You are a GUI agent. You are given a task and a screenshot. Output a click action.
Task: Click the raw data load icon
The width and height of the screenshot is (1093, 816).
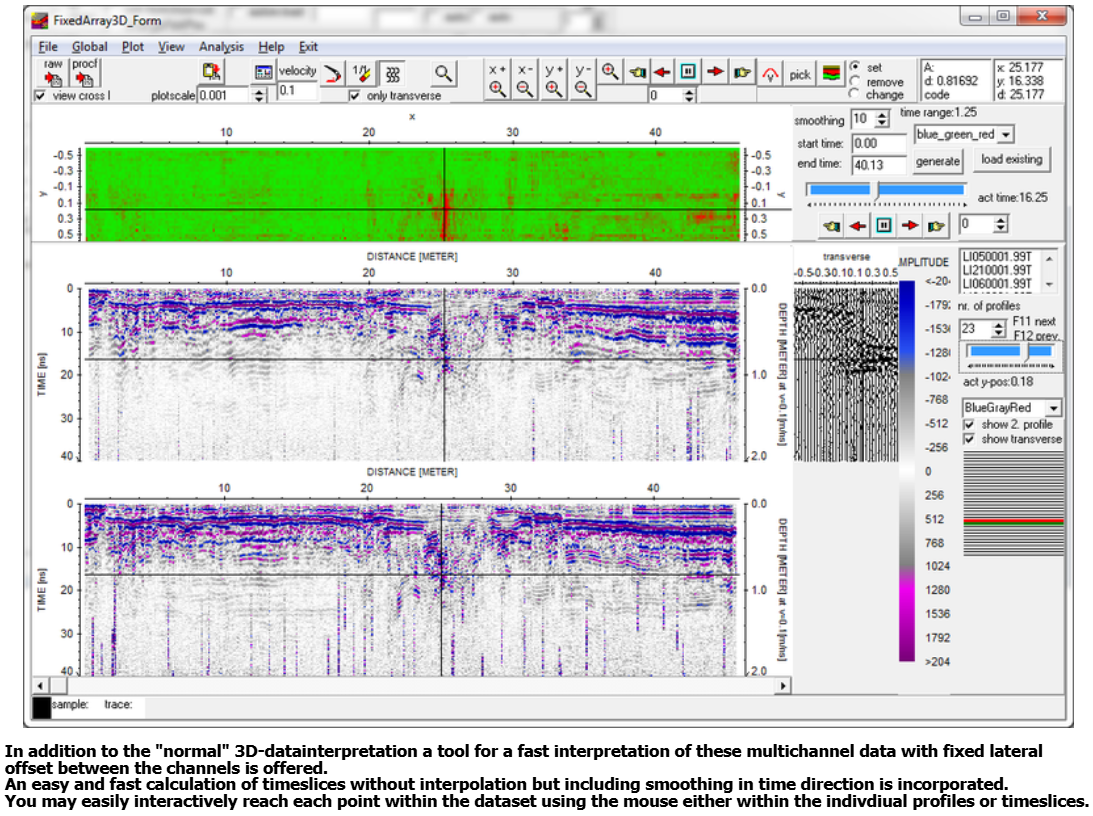pos(53,78)
